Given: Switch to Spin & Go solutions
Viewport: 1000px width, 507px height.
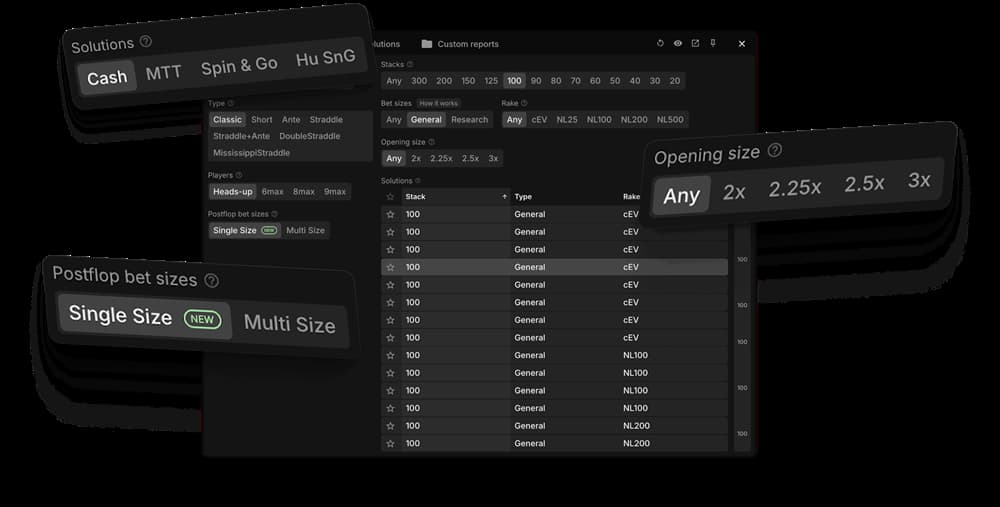Looking at the screenshot, I should point(239,66).
